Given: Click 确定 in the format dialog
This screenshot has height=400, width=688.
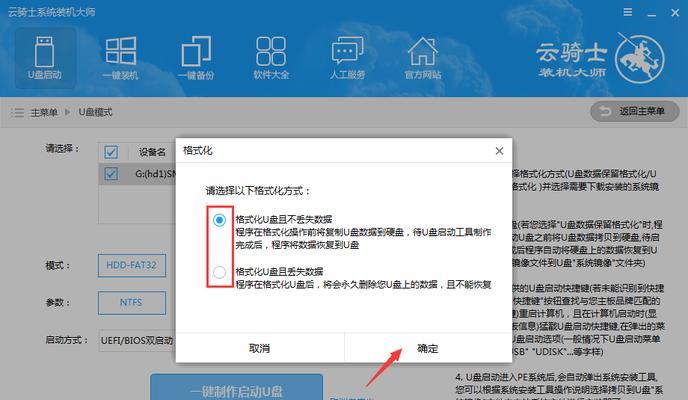Looking at the screenshot, I should pyautogui.click(x=428, y=348).
